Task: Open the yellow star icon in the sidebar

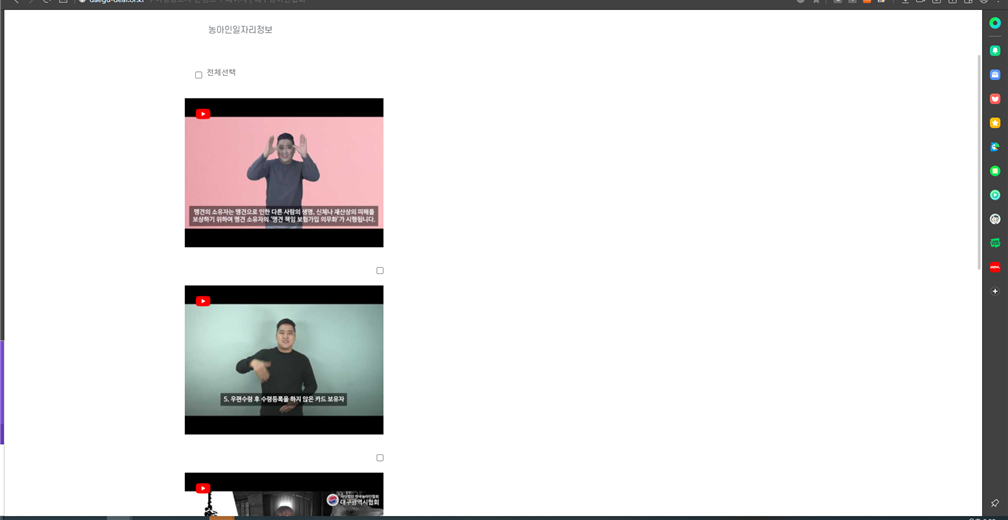Action: (995, 123)
